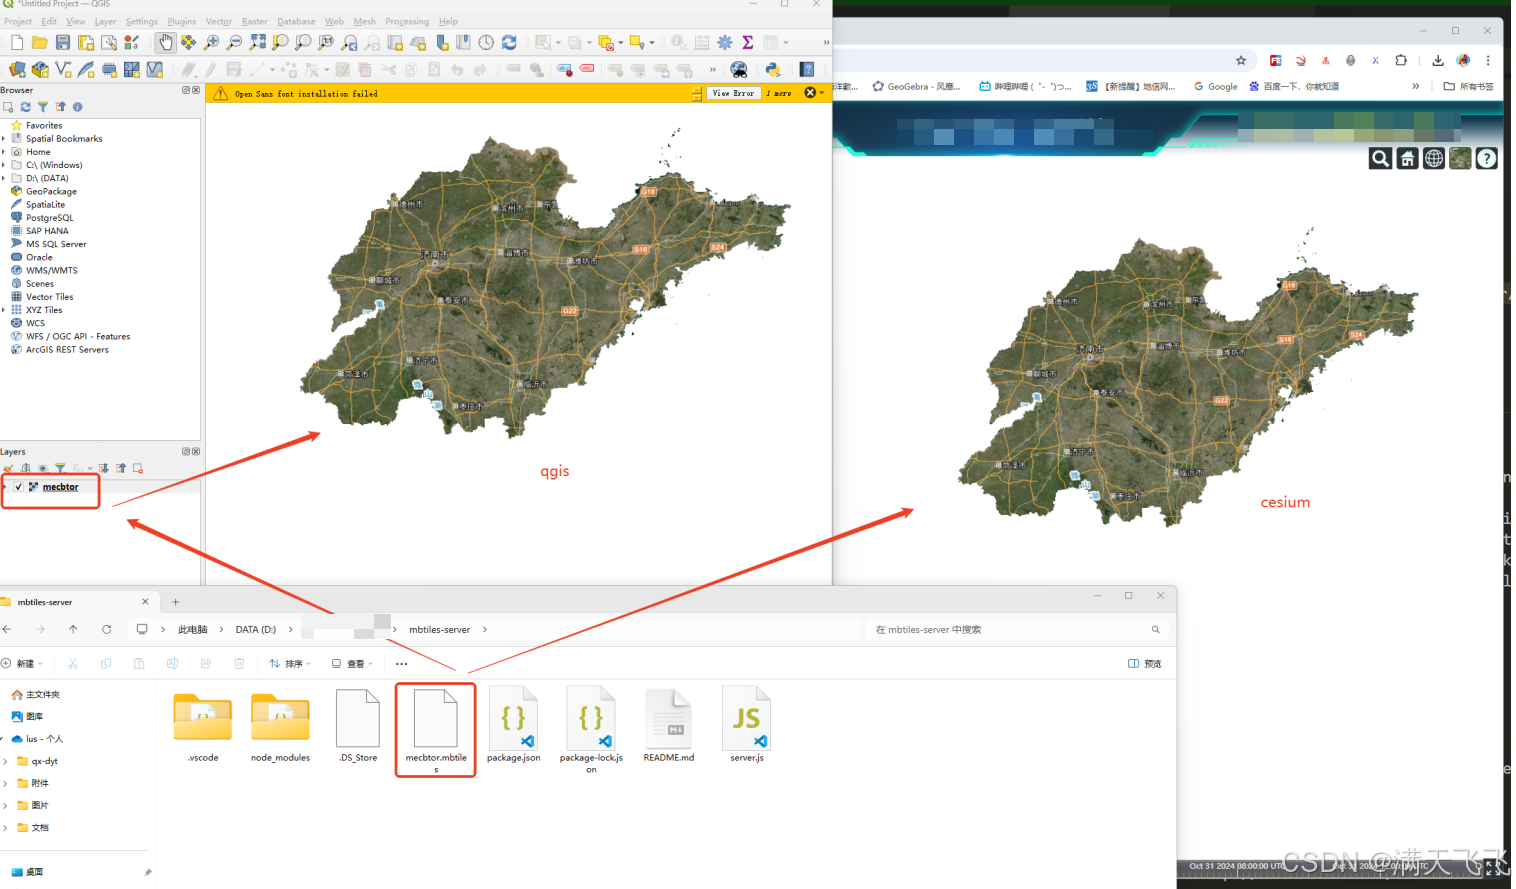Select node_modules folder in Explorer
Viewport: 1516px width, 889px height.
coord(280,728)
